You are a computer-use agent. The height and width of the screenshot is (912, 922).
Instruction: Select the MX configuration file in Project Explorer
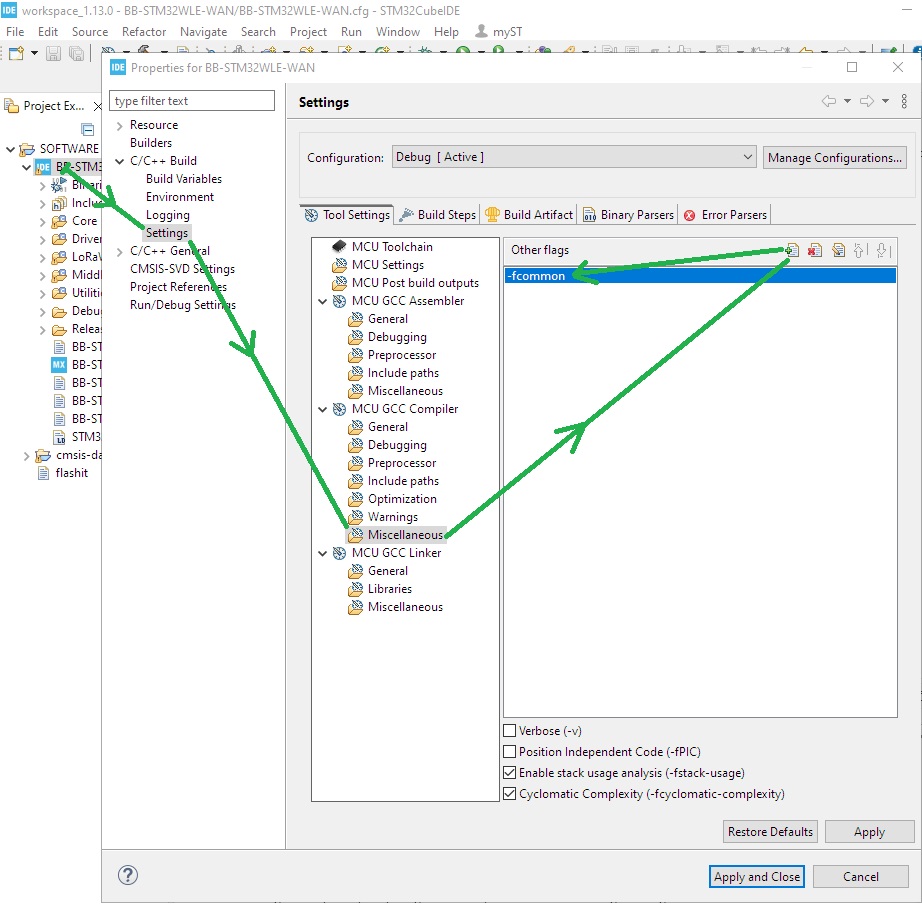78,365
